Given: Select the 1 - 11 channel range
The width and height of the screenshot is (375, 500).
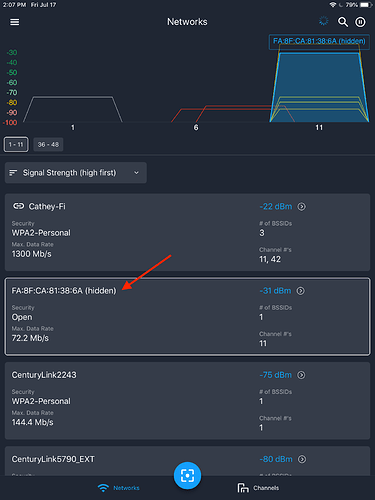Looking at the screenshot, I should click(16, 144).
